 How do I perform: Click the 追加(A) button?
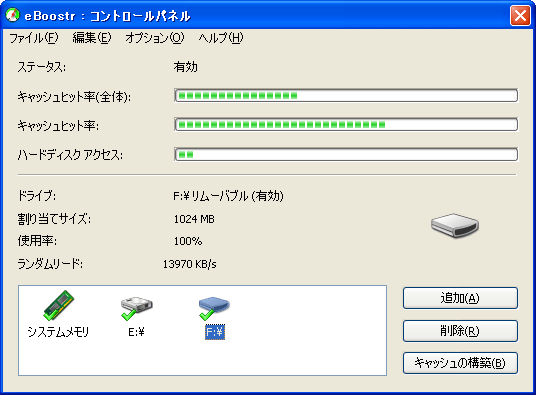(x=460, y=298)
